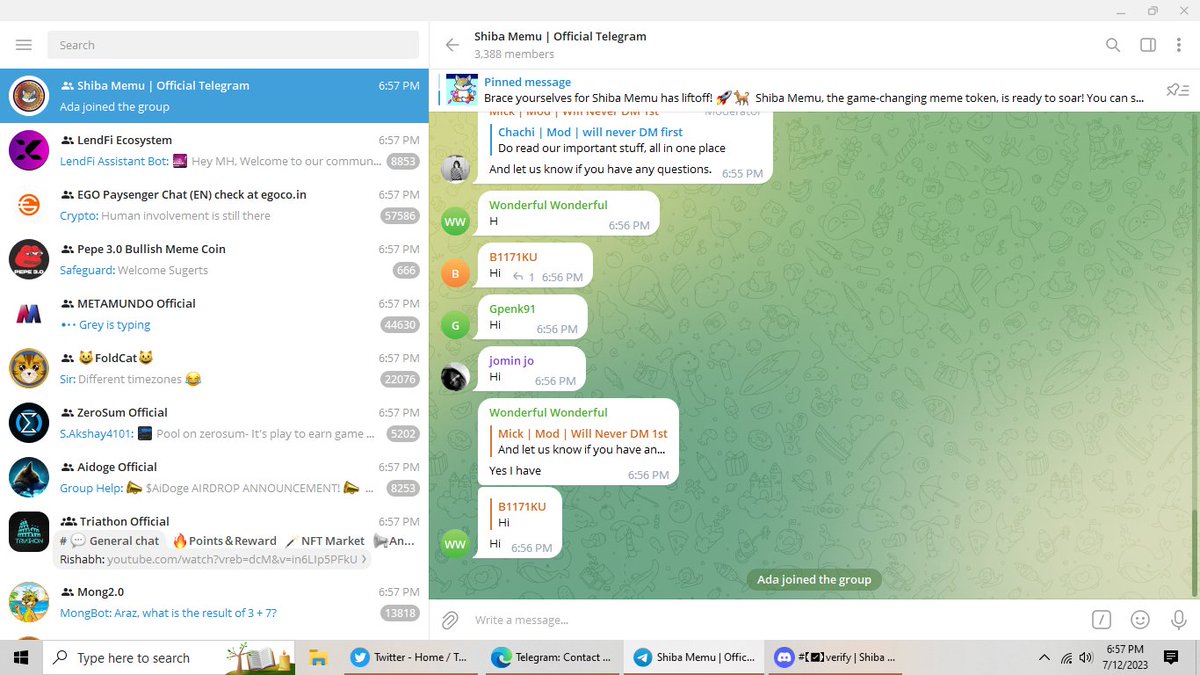Click the Shiba Memu group avatar
The image size is (1200, 675).
(x=29, y=96)
